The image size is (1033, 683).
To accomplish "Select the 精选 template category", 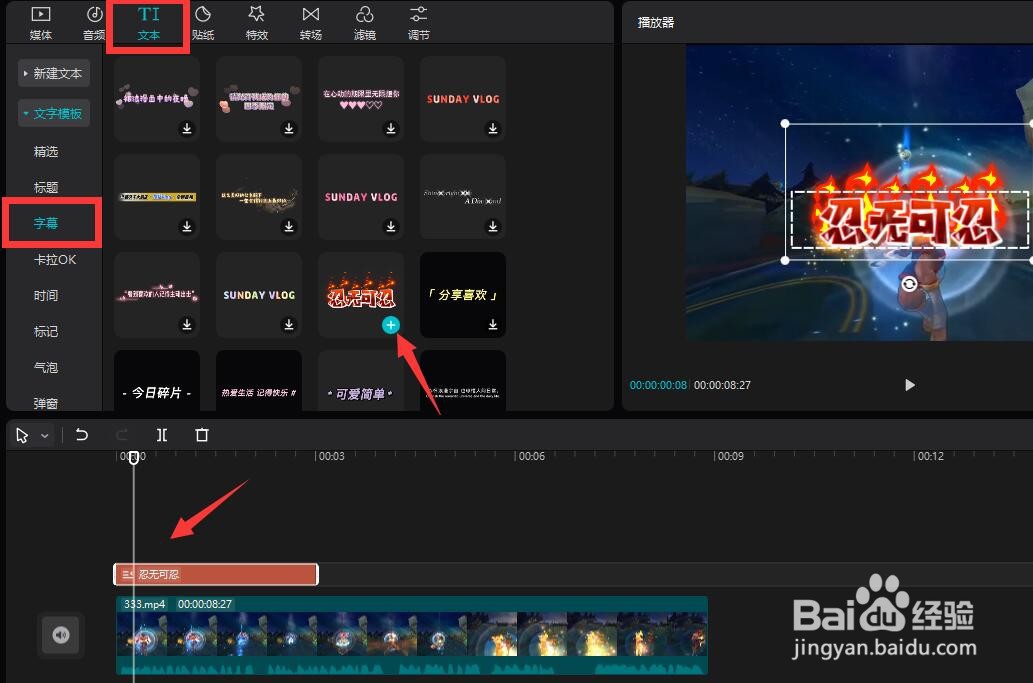I will click(x=46, y=151).
